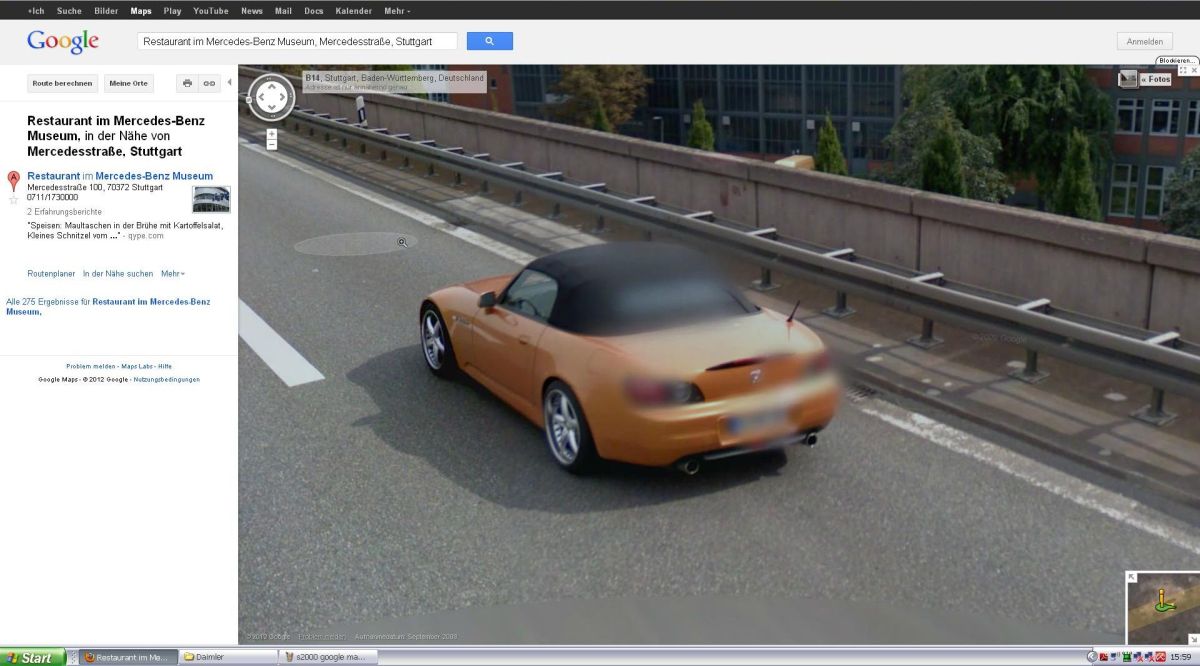This screenshot has width=1200, height=666.
Task: Open YouTube from the top navigation bar
Action: 210,11
